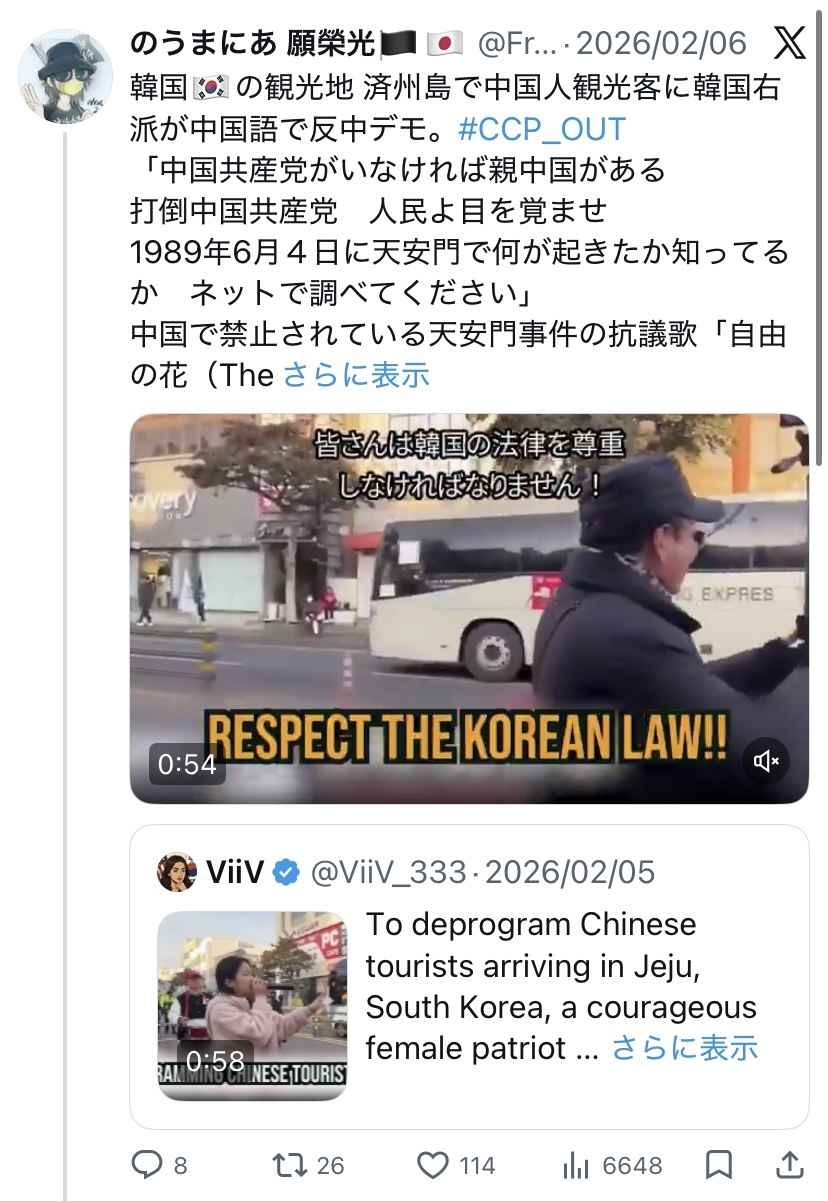Open @ViiV_333 profile handle

388,872
